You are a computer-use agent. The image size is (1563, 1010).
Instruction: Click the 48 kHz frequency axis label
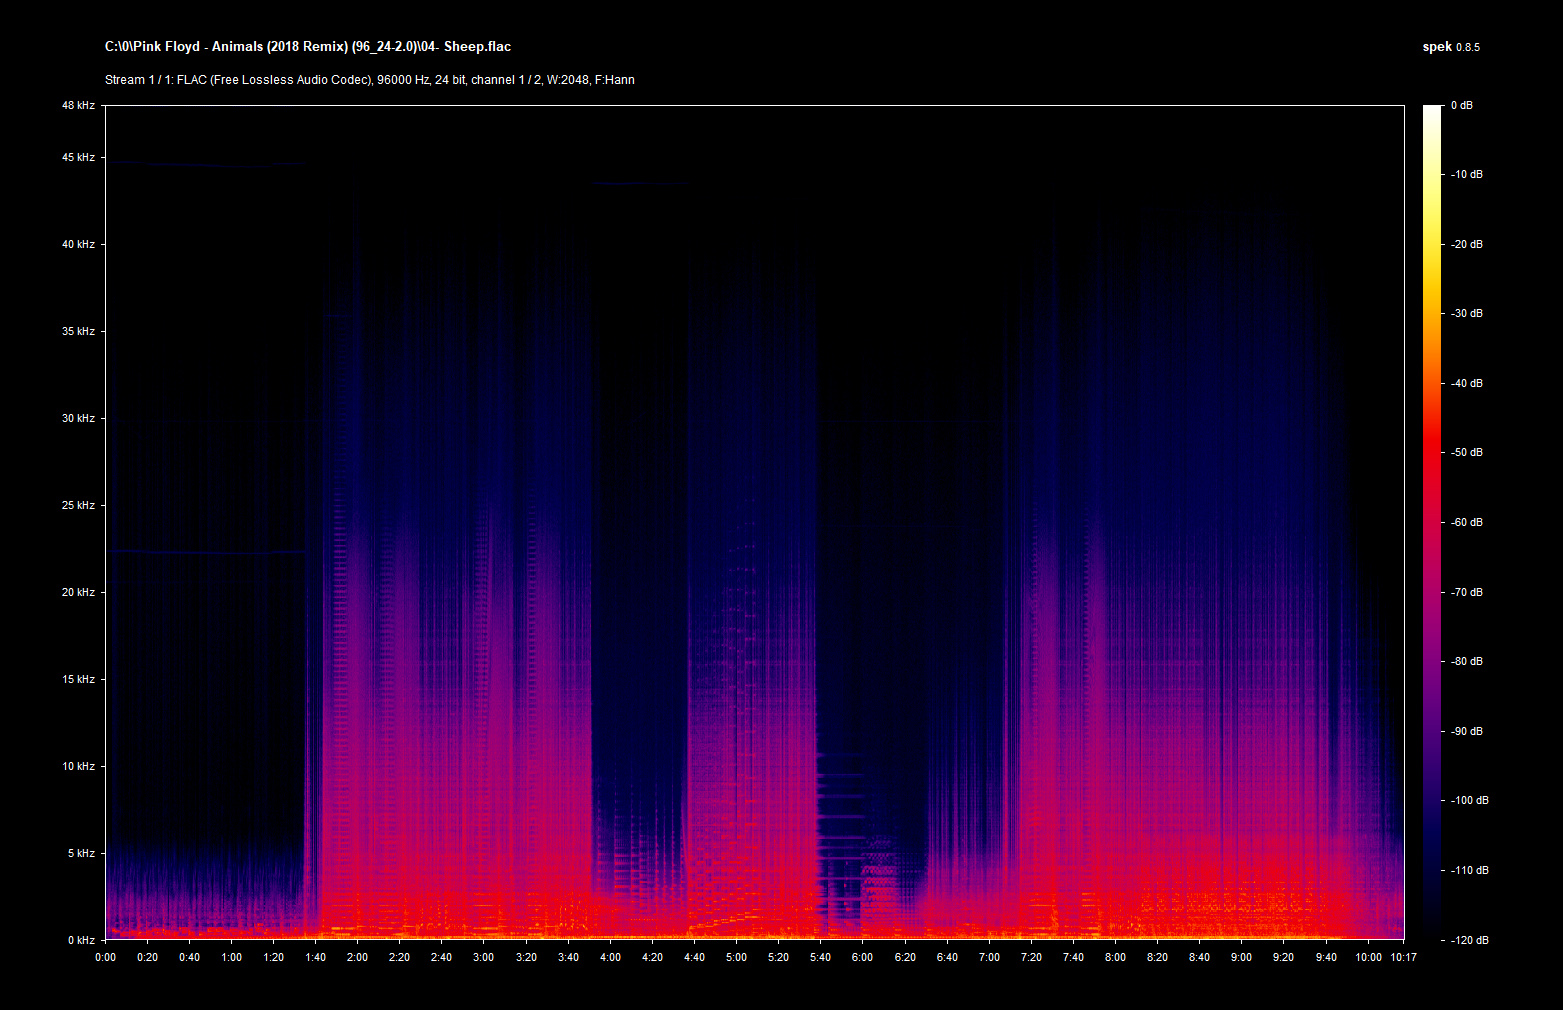click(x=78, y=105)
